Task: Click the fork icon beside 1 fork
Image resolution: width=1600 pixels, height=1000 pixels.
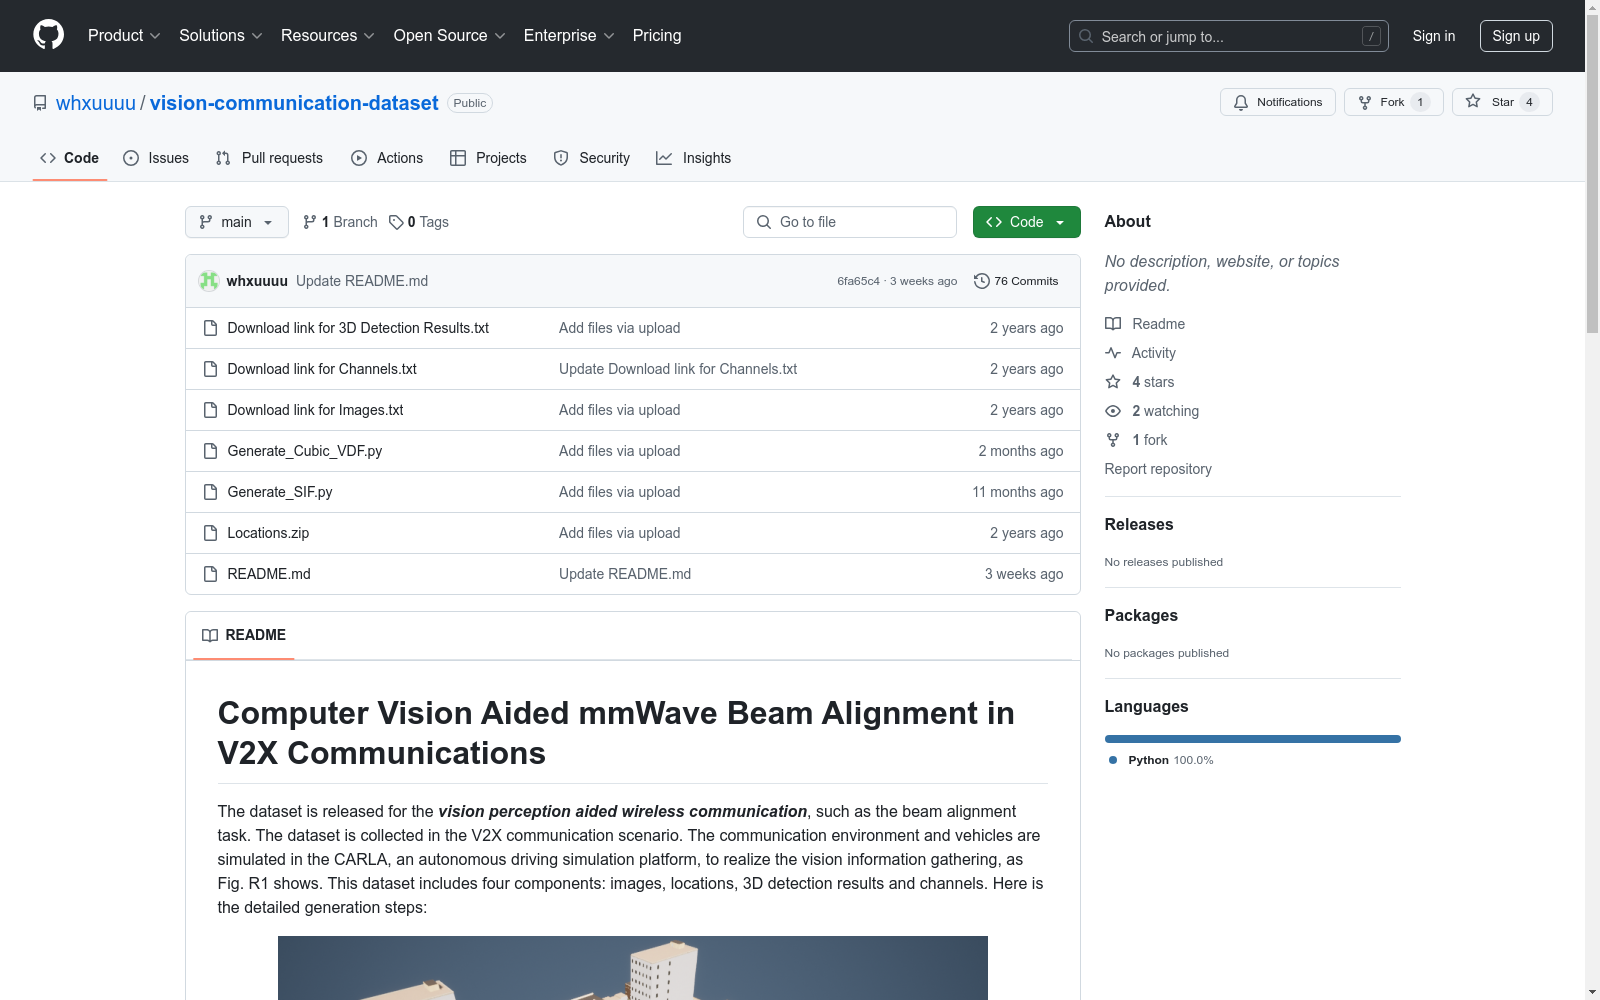Action: [x=1113, y=440]
